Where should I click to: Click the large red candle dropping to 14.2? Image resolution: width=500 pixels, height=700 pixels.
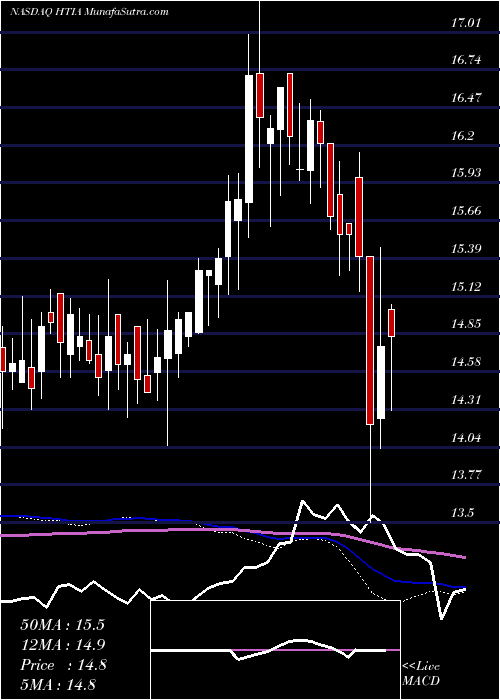(370, 340)
